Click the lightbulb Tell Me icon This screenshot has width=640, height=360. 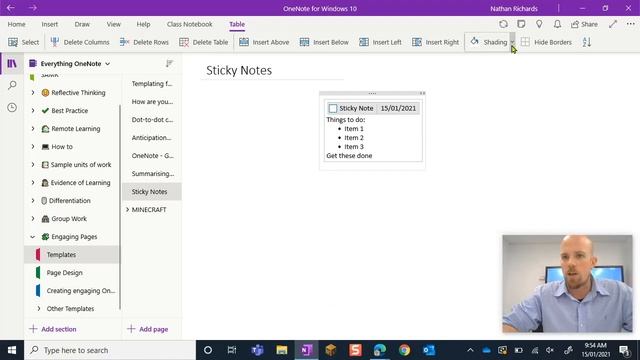[x=539, y=24]
